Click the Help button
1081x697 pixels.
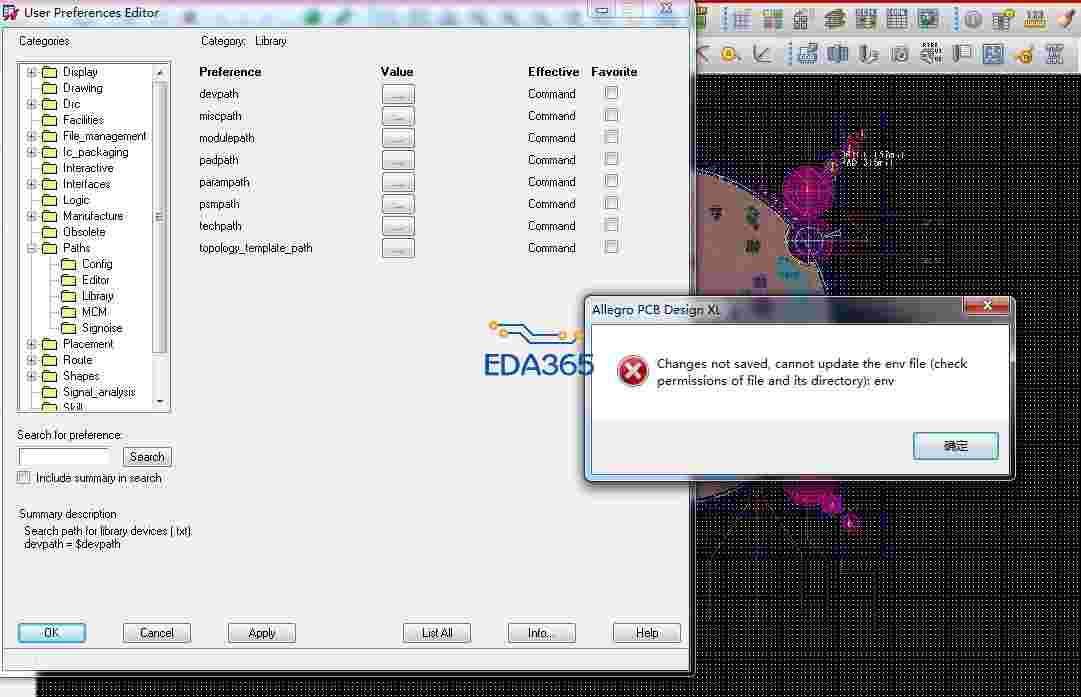coord(647,633)
